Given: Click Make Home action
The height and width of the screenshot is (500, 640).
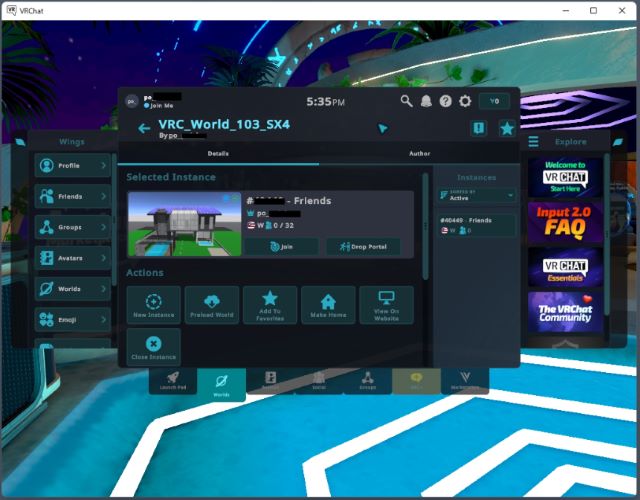Looking at the screenshot, I should click(328, 305).
